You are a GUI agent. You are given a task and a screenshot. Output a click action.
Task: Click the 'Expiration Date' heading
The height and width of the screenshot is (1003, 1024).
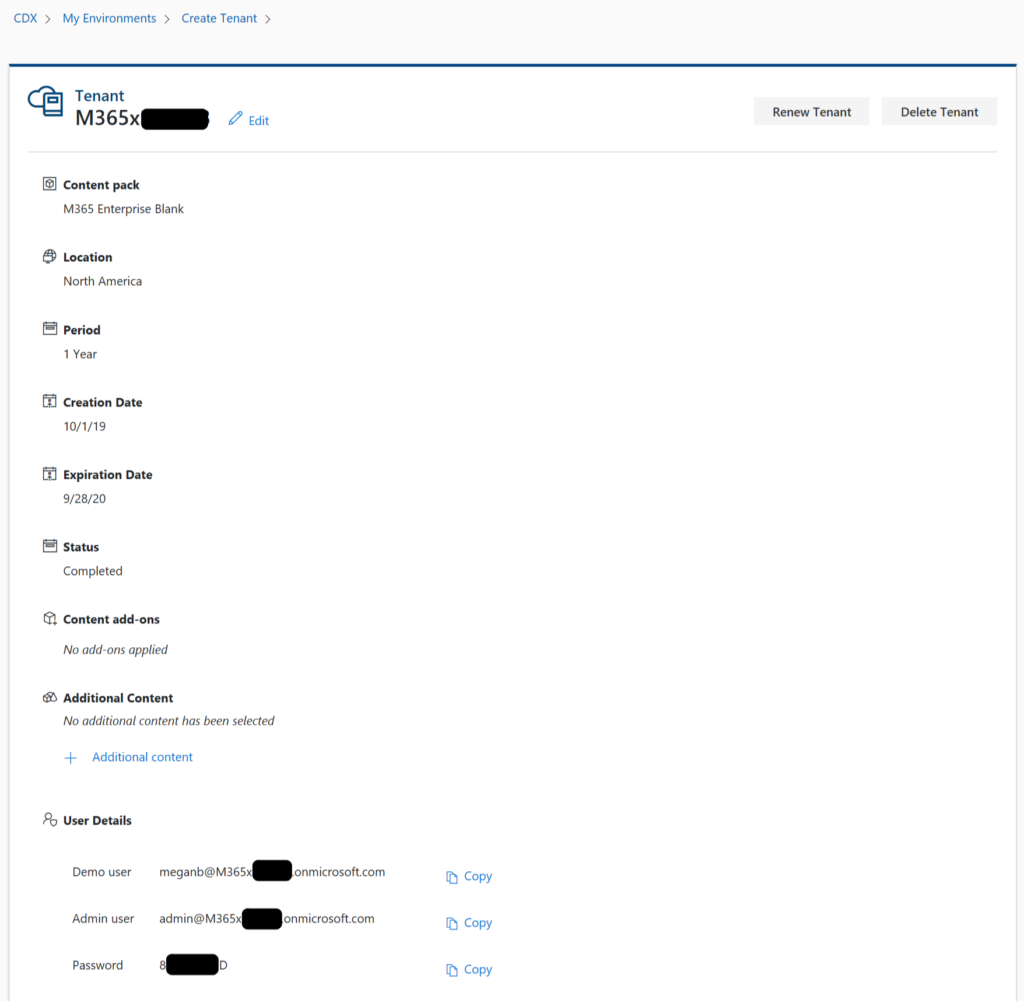pos(108,475)
